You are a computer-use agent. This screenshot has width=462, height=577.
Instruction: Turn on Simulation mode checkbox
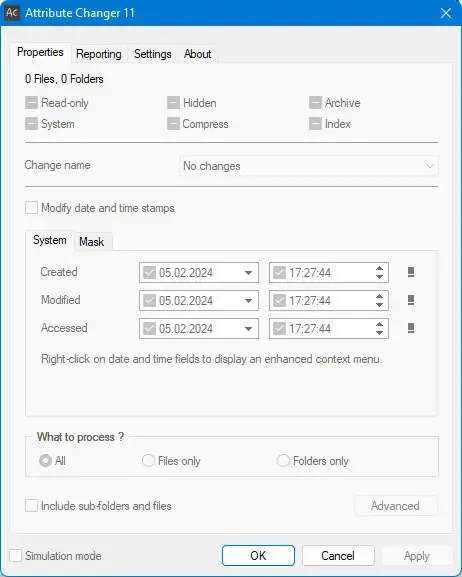pos(15,555)
